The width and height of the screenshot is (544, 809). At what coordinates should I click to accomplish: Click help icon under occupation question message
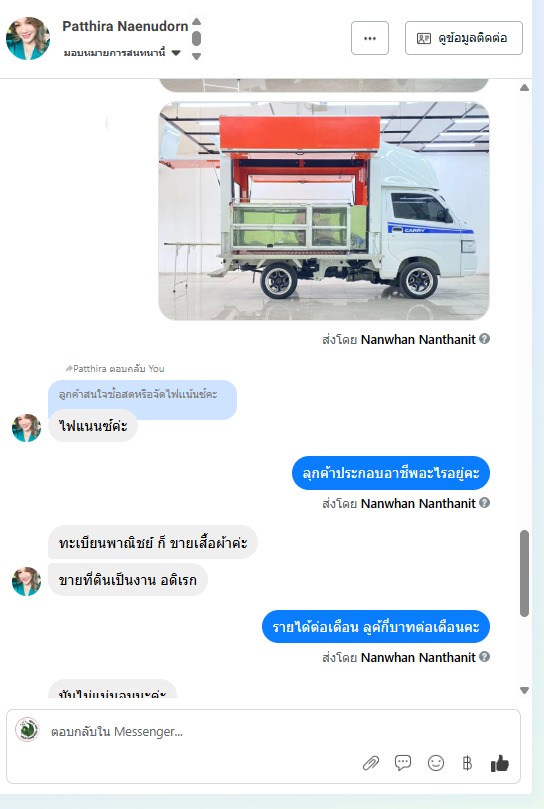[484, 503]
